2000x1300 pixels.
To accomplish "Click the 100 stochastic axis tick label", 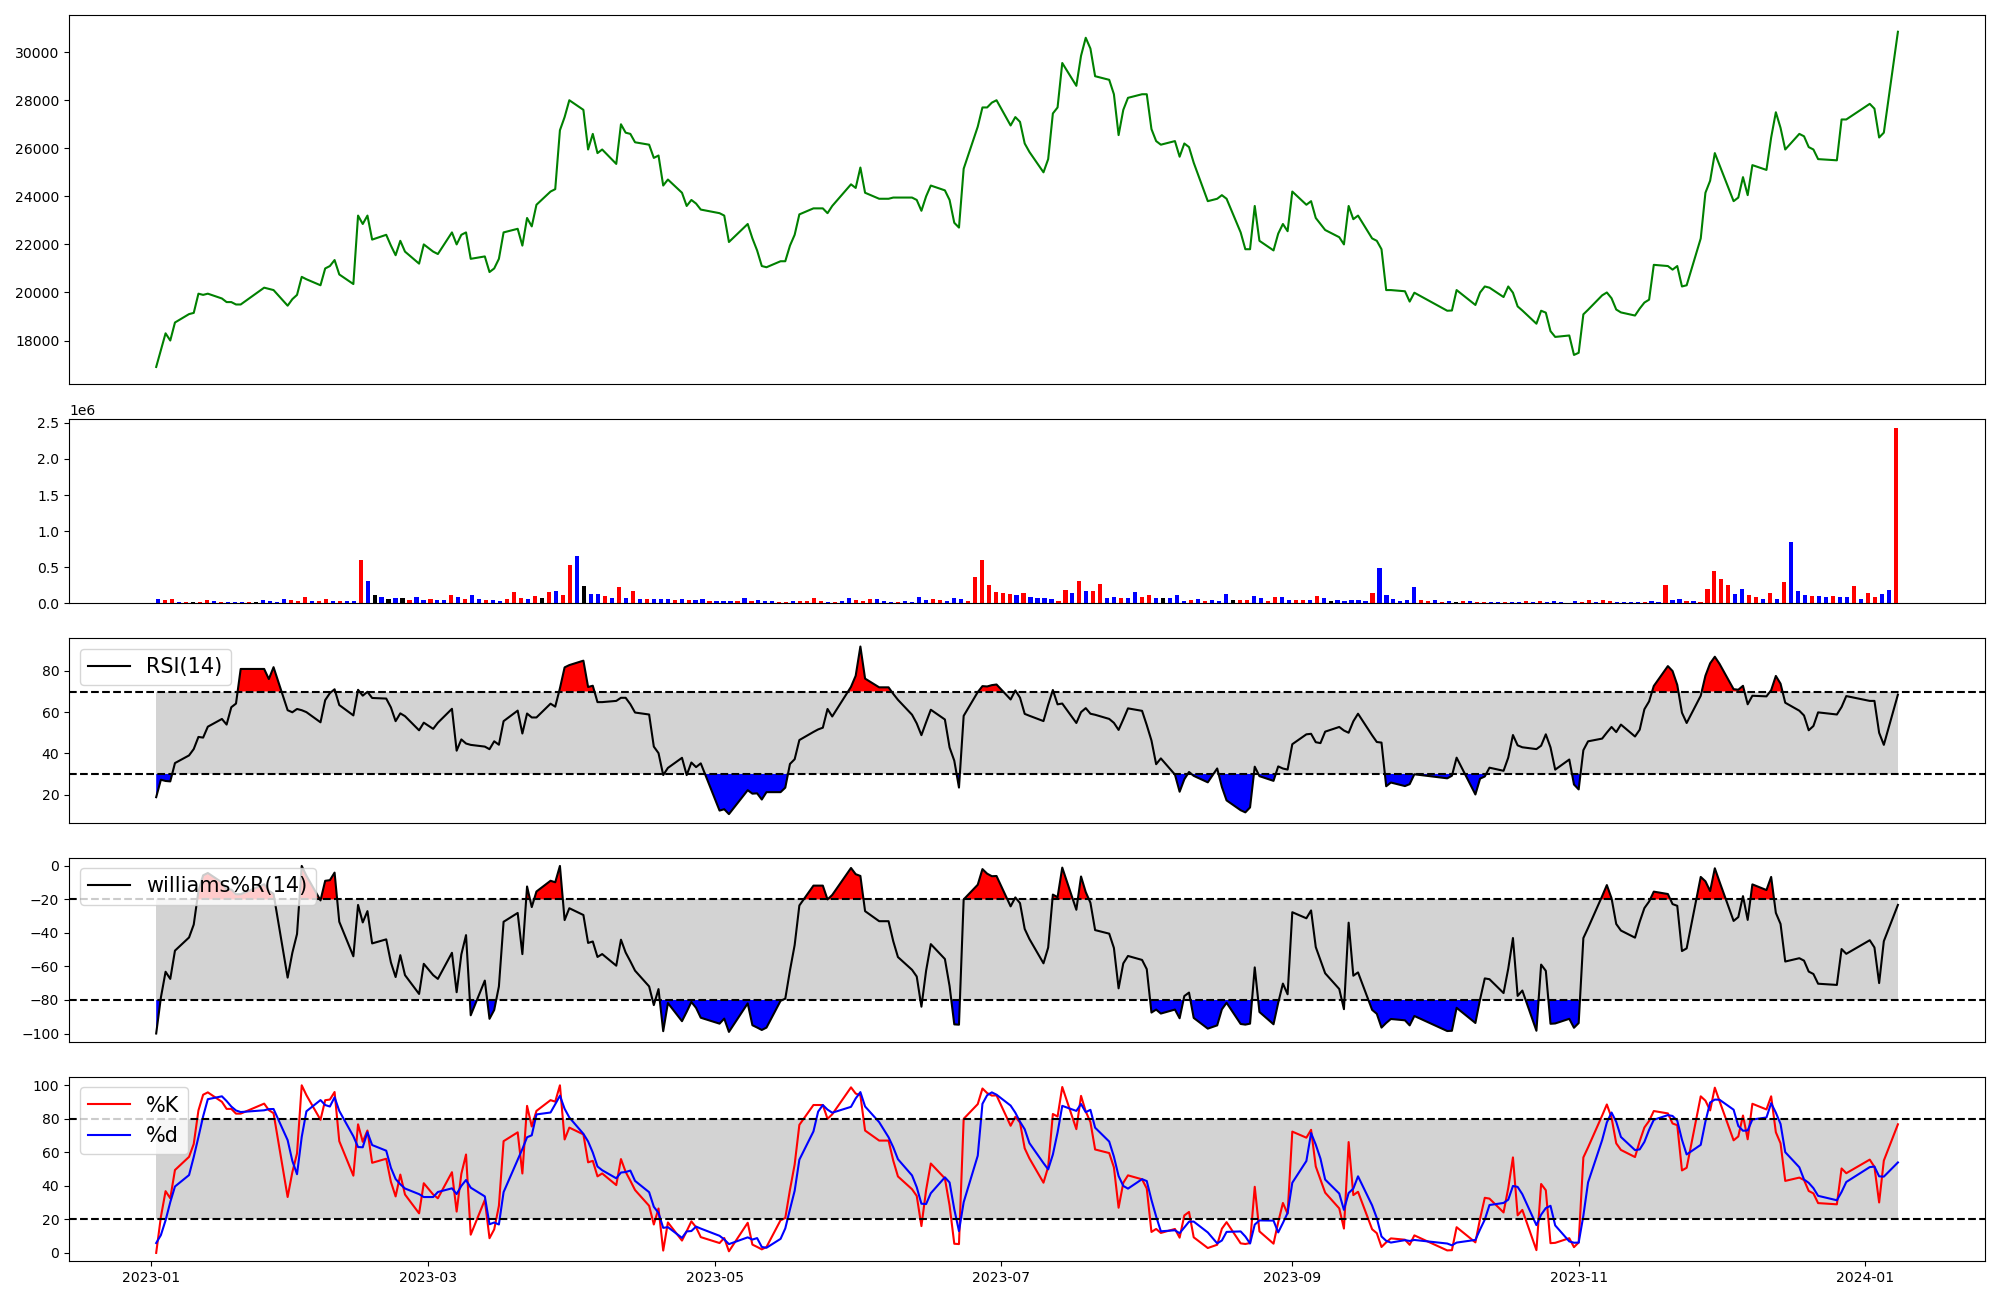I will click(x=46, y=1086).
